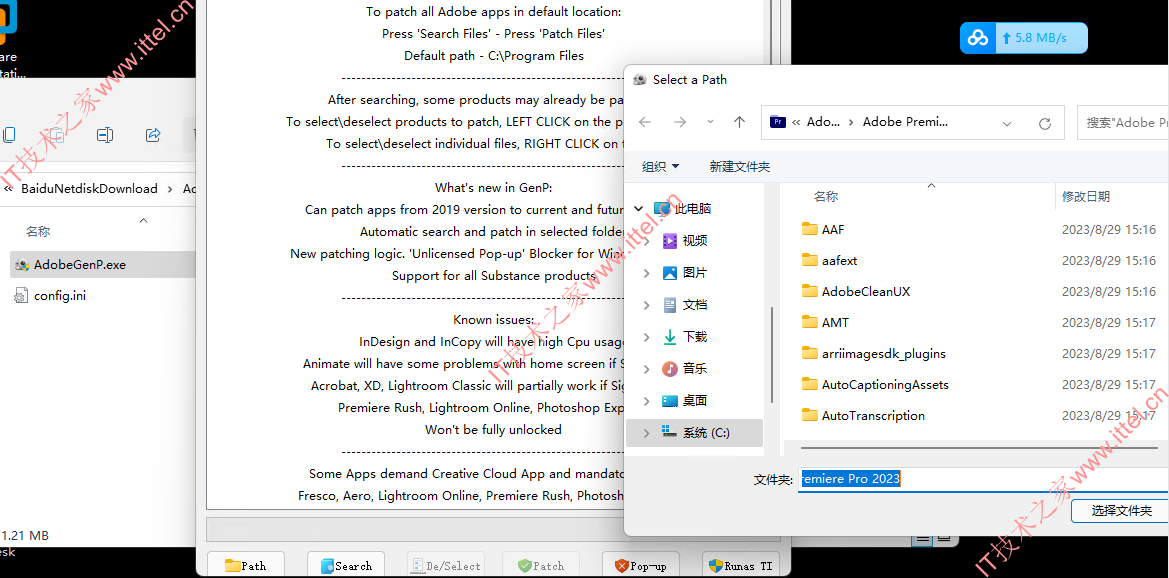The height and width of the screenshot is (578, 1169).
Task: Expand the address bar history dropdown
Action: tap(1006, 123)
